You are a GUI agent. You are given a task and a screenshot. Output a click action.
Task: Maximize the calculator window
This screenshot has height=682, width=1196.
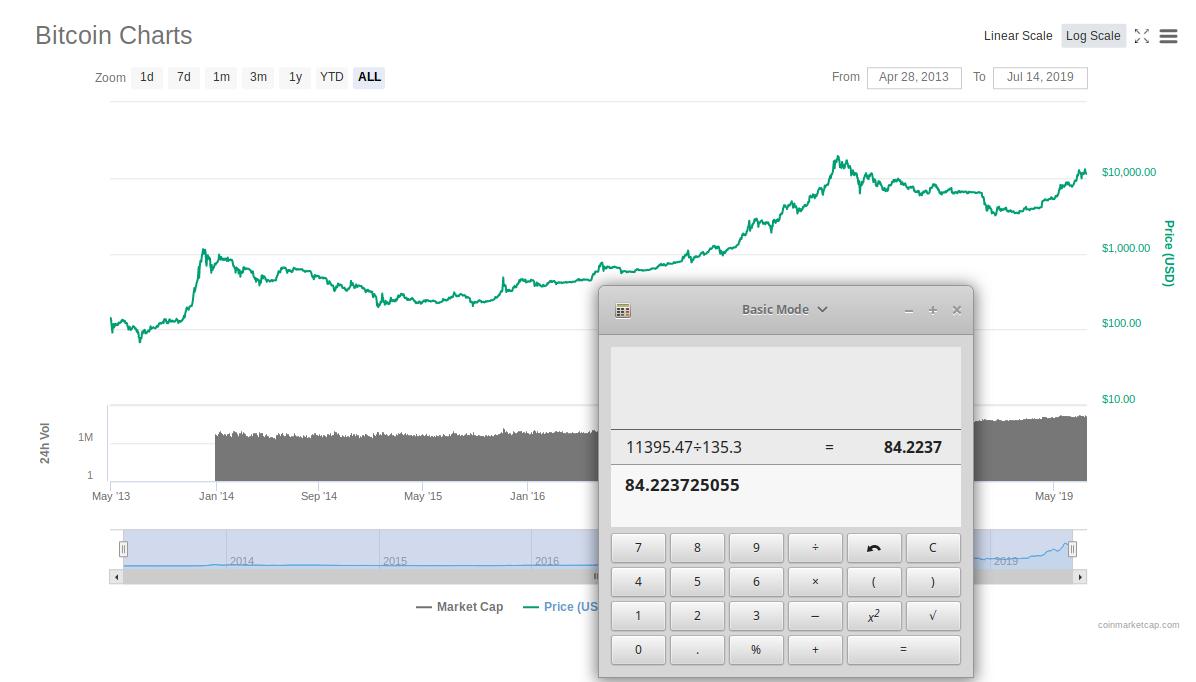(x=933, y=310)
